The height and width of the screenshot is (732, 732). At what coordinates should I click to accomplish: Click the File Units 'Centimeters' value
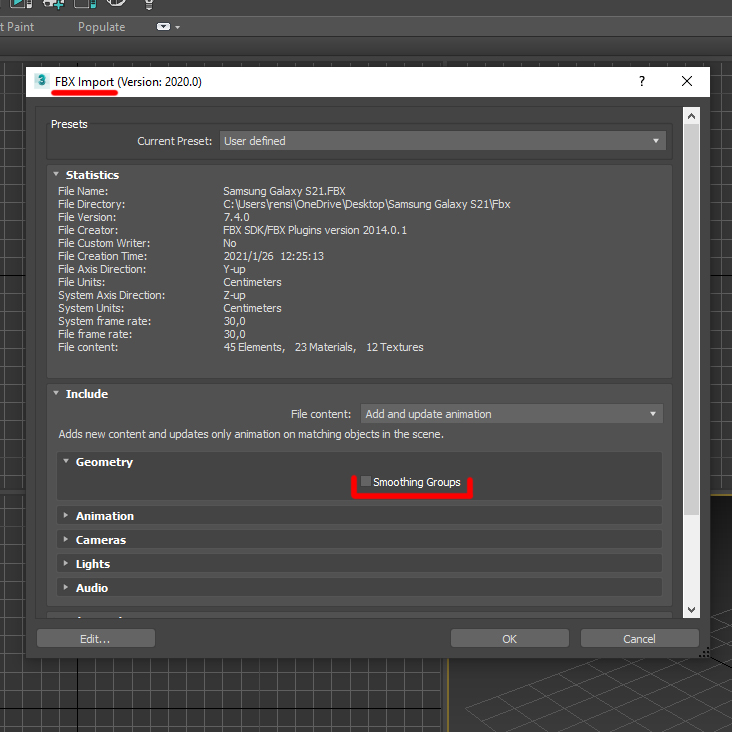point(253,282)
